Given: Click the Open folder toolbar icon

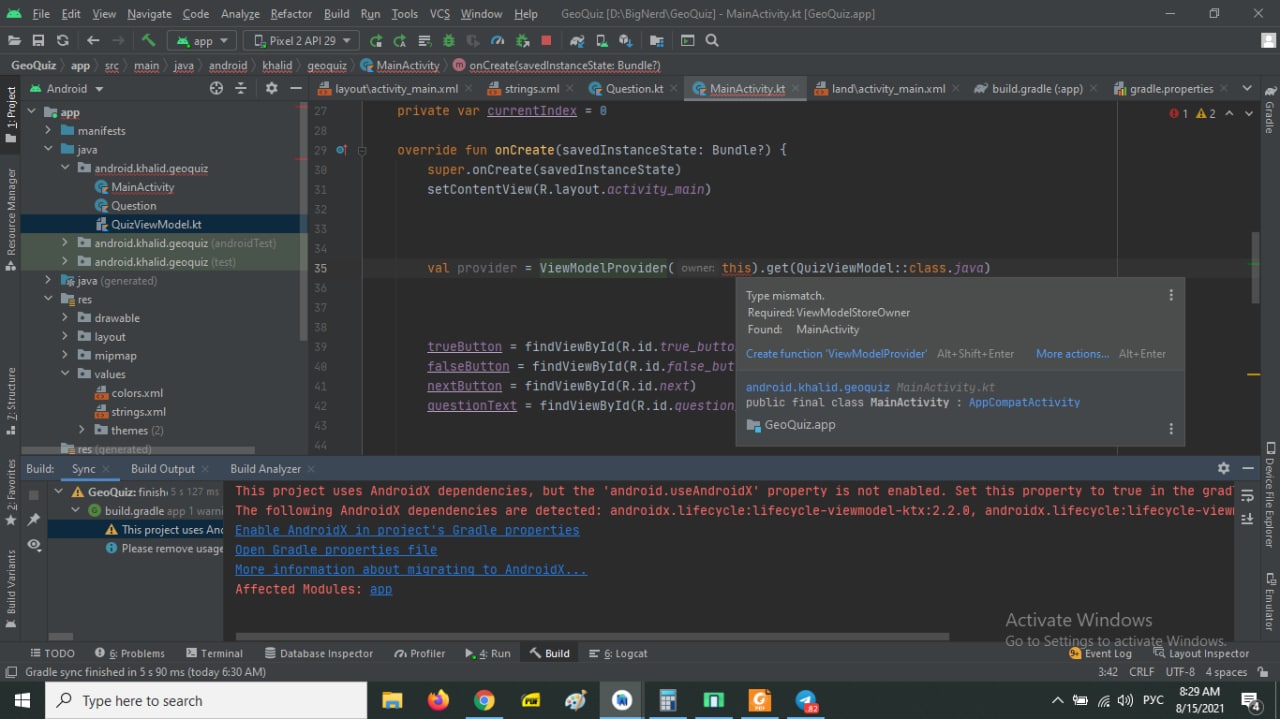Looking at the screenshot, I should point(14,41).
